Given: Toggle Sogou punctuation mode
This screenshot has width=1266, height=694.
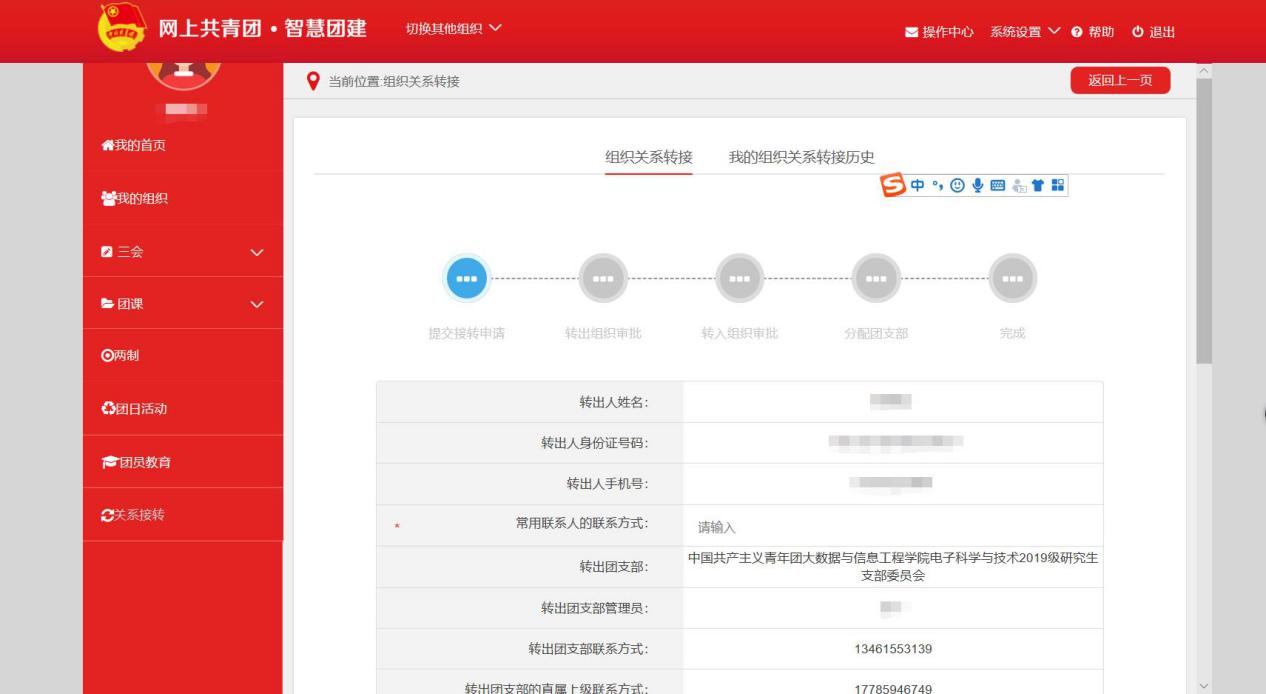Looking at the screenshot, I should click(938, 186).
